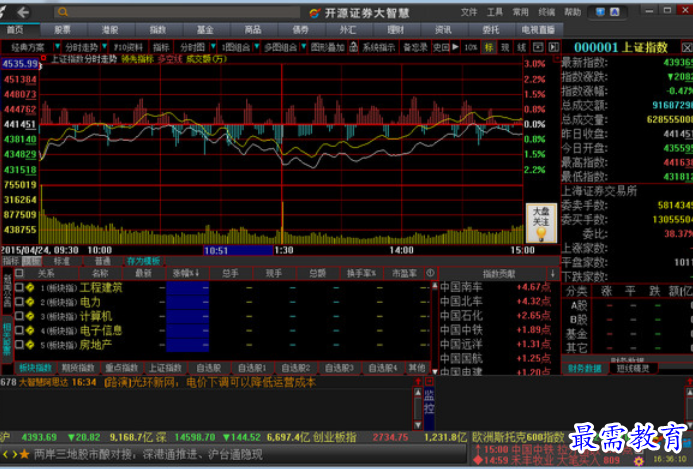Expand the 经典方案 dropdown arrow
Viewport: 693px width, 469px height.
tap(57, 46)
